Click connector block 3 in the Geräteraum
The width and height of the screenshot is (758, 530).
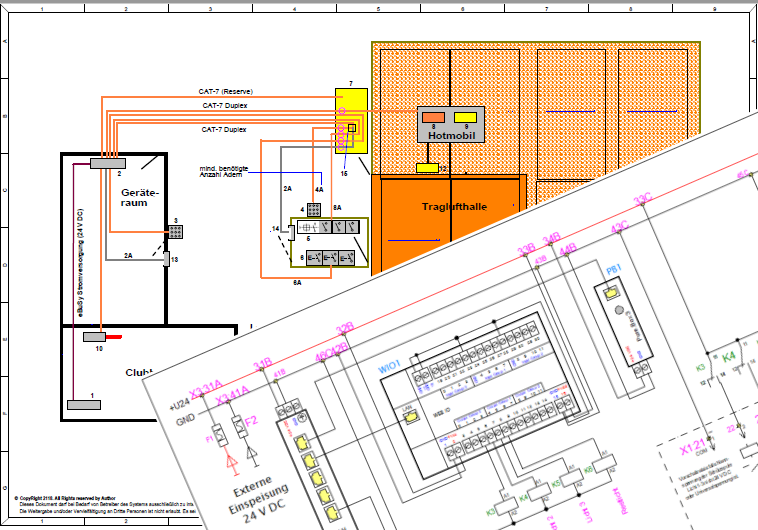pyautogui.click(x=175, y=231)
